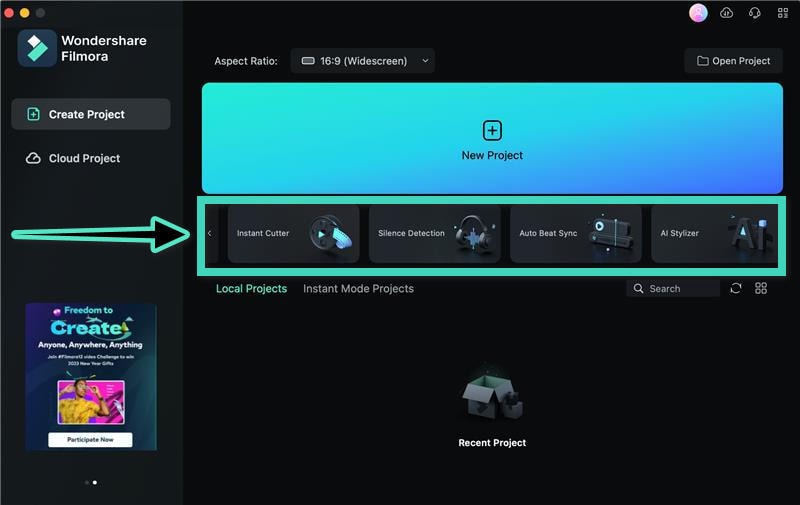Start a New Project
Screen dimensions: 800x505
coord(492,138)
